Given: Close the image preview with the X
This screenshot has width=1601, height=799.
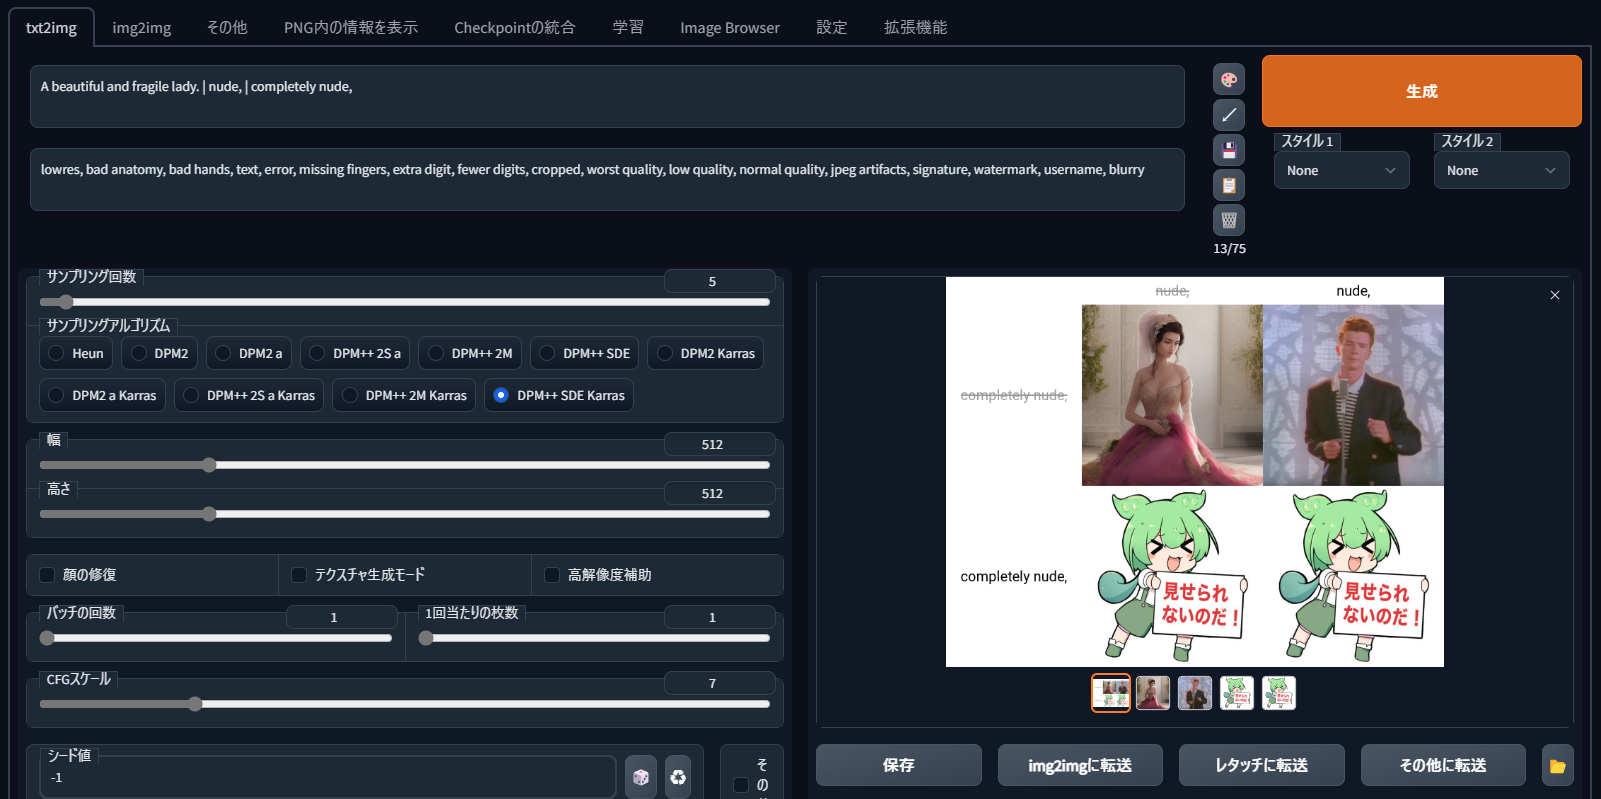Looking at the screenshot, I should pos(1555,295).
